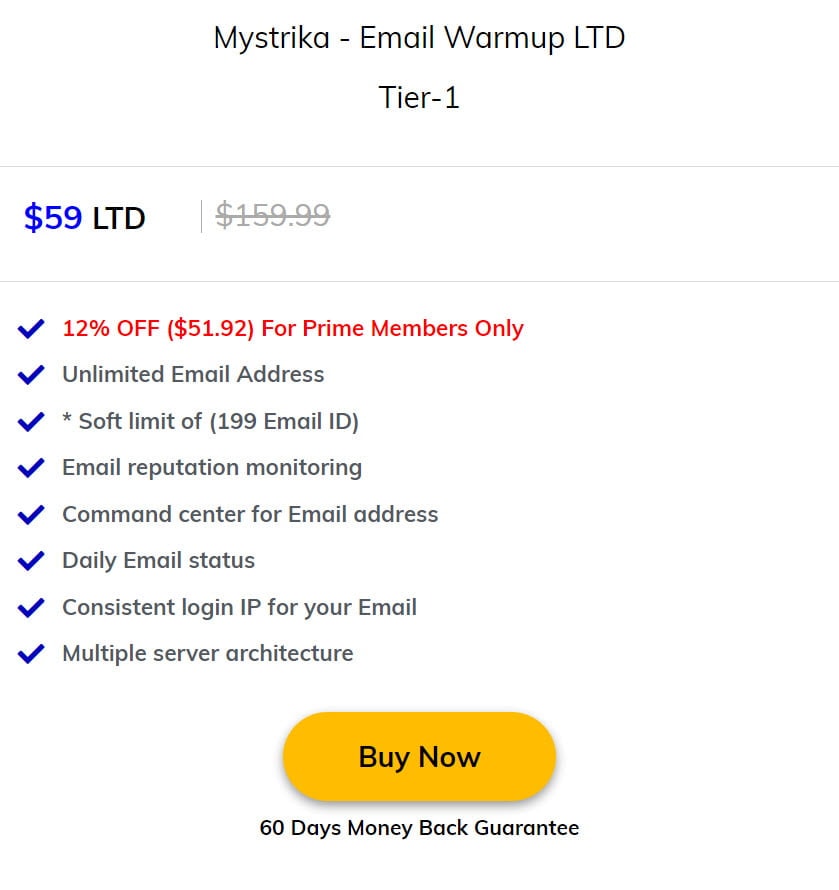Click the Unlimited Email Address text
Viewport: 839px width, 890px height.
coord(193,375)
